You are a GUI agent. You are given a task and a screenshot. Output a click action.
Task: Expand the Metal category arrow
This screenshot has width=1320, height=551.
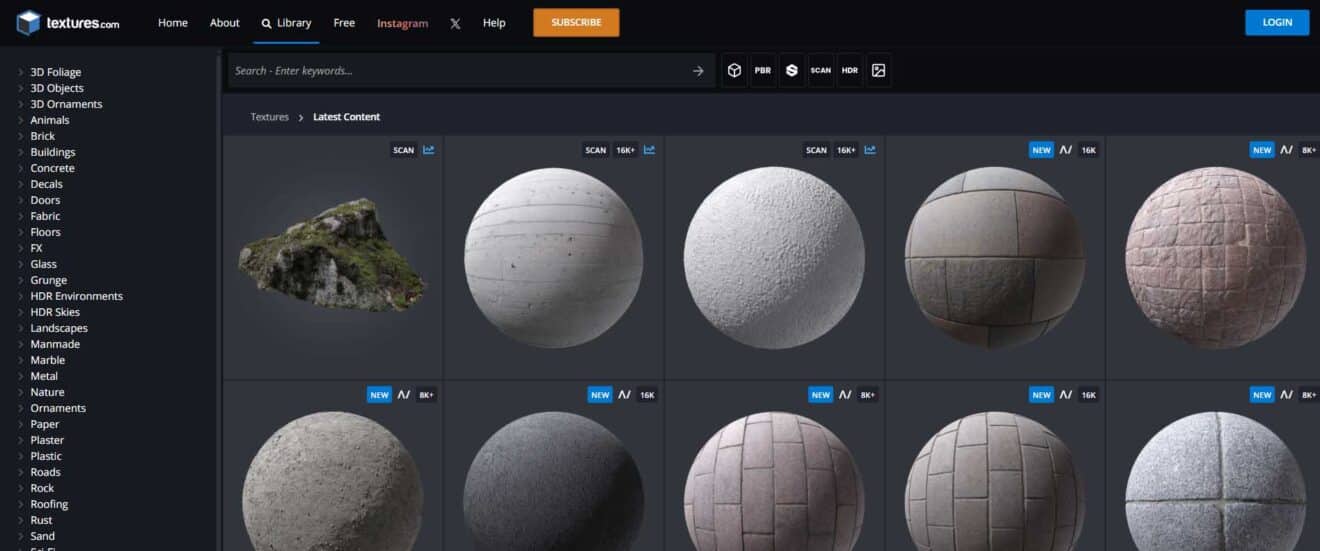pyautogui.click(x=21, y=376)
